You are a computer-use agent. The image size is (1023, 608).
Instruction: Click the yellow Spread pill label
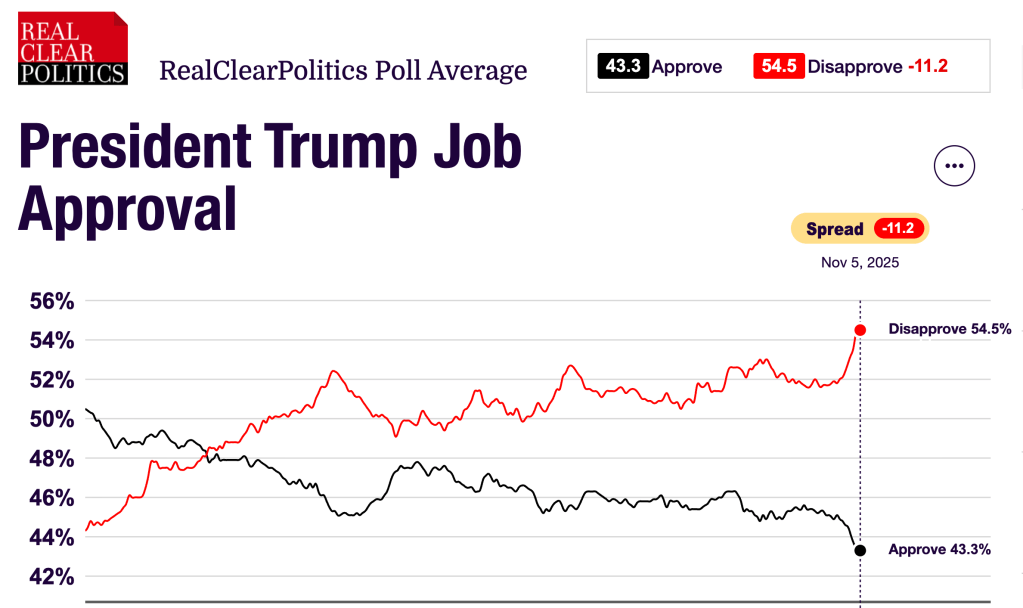tap(834, 229)
